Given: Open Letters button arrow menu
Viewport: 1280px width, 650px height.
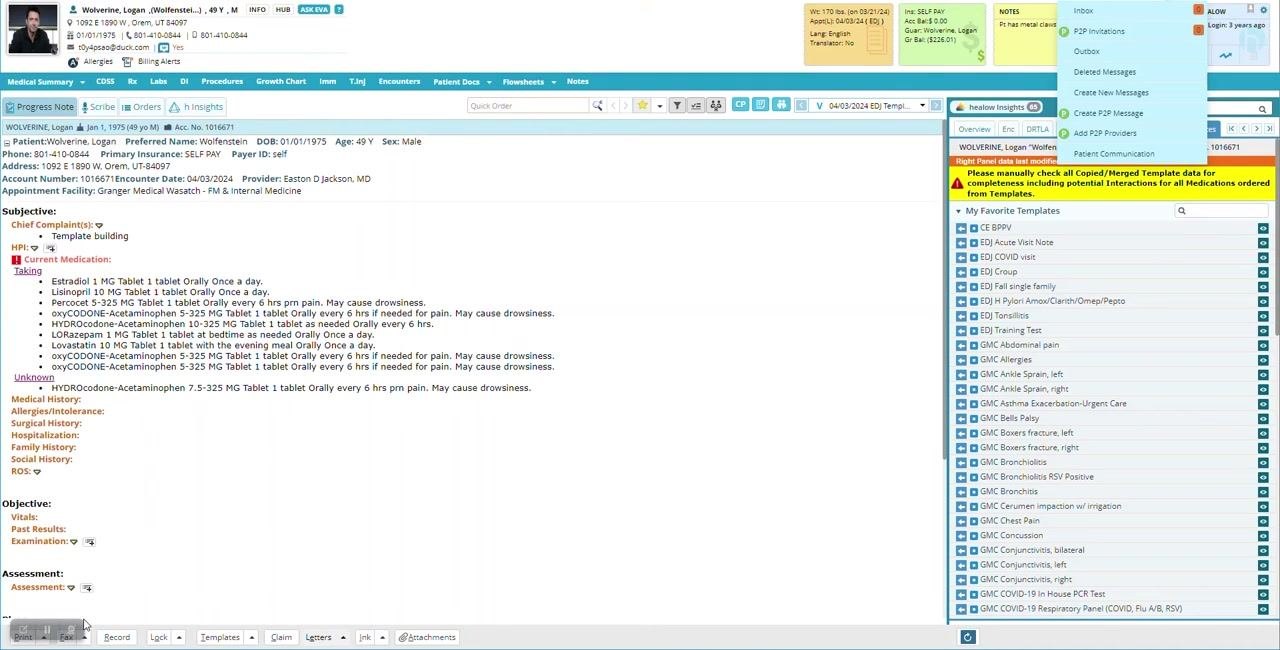Looking at the screenshot, I should coord(343,637).
